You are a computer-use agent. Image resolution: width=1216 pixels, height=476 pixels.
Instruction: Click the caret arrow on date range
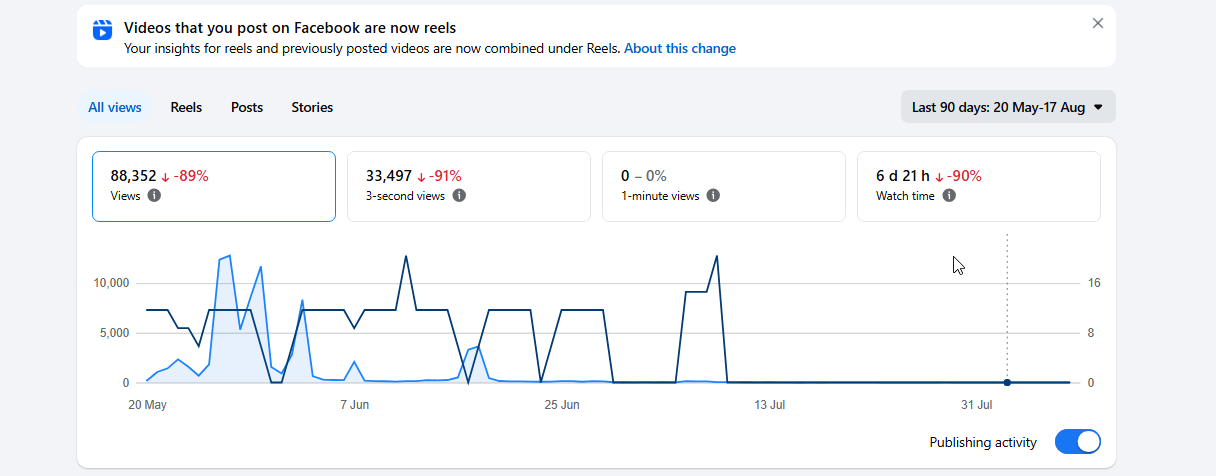[1098, 107]
